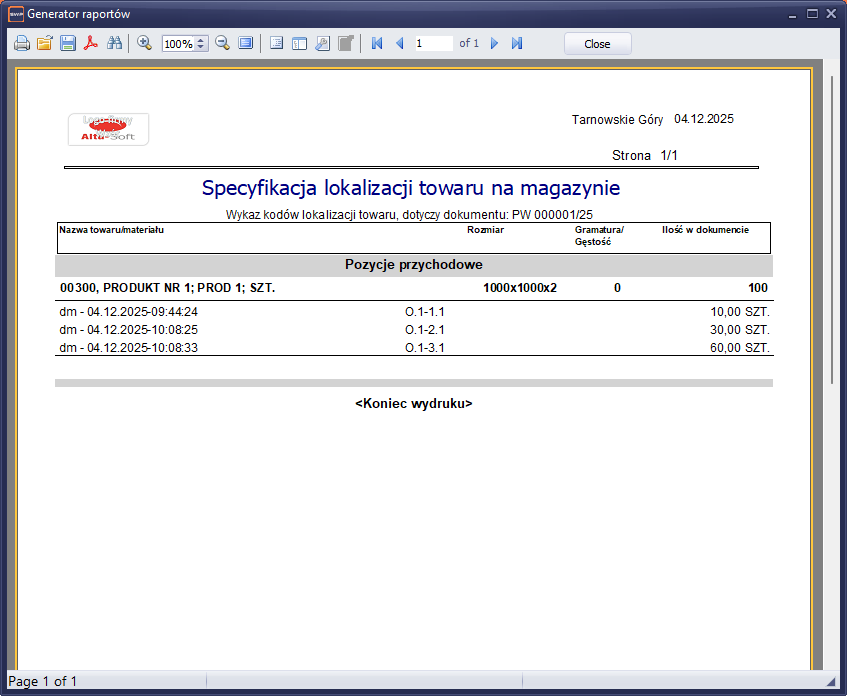Screen dimensions: 847x696
Task: Export the report to PDF
Action: coord(91,44)
